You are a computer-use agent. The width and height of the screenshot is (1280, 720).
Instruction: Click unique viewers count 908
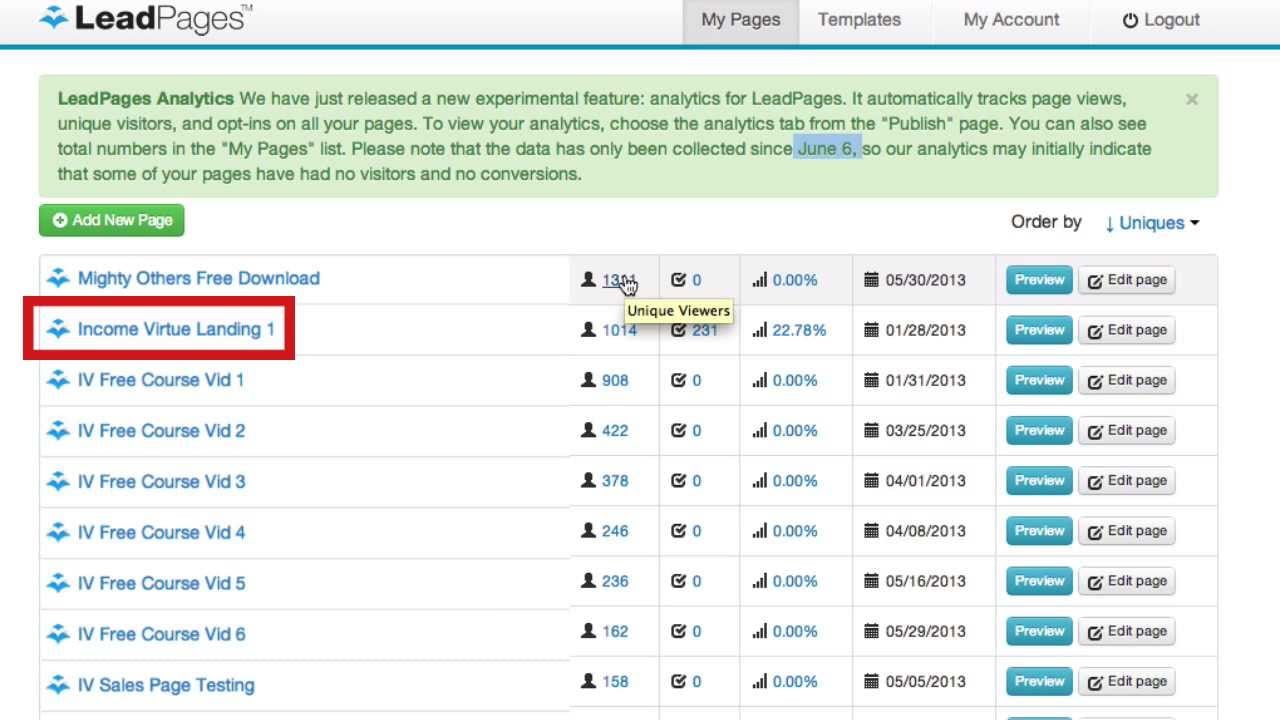pyautogui.click(x=615, y=380)
